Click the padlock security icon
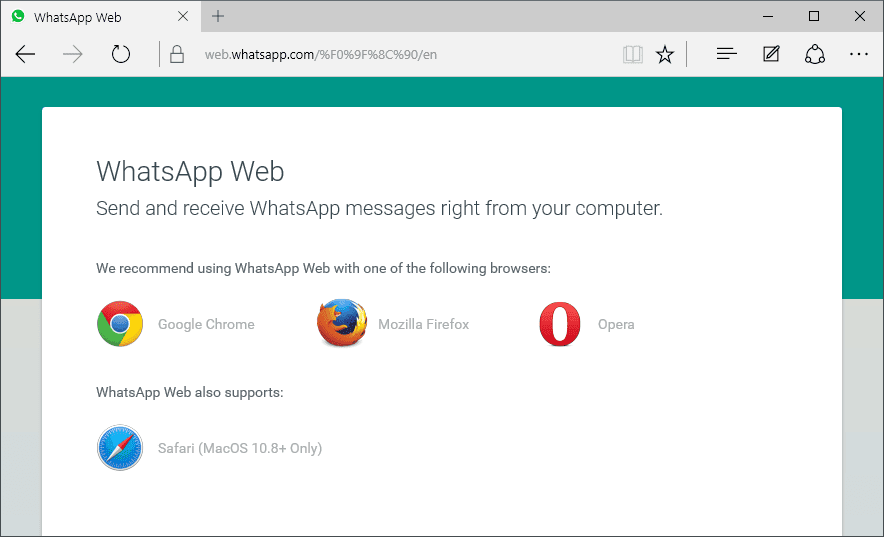The height and width of the screenshot is (537, 884). [177, 55]
